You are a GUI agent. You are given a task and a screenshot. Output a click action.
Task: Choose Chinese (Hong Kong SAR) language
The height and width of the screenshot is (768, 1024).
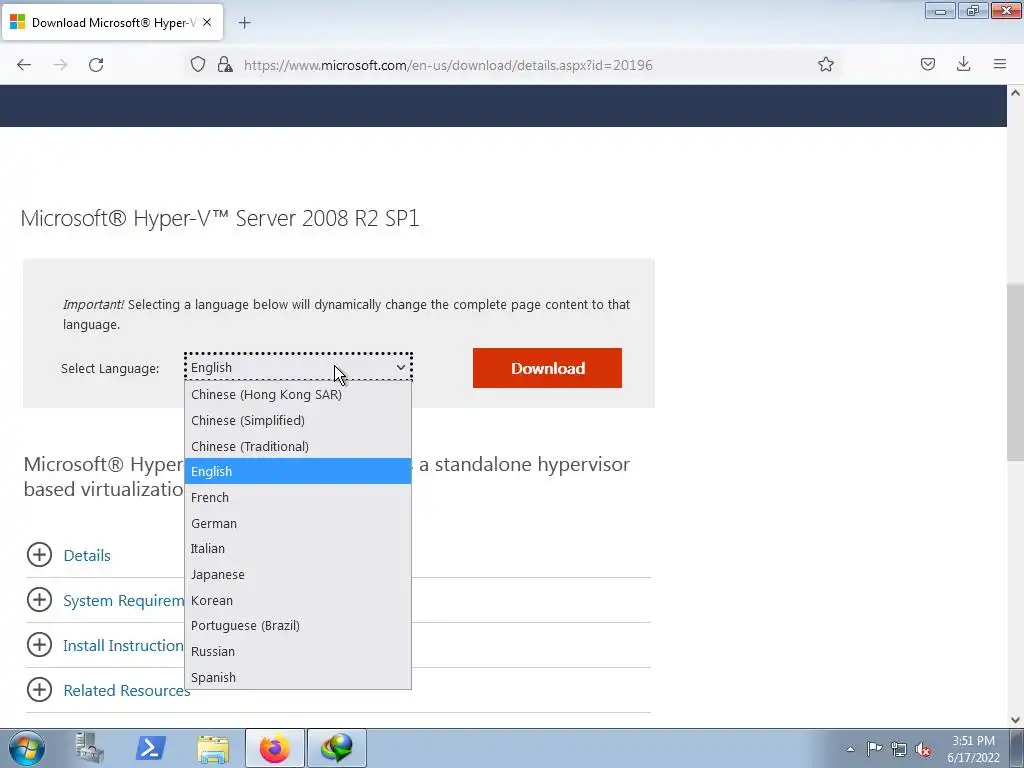(298, 394)
